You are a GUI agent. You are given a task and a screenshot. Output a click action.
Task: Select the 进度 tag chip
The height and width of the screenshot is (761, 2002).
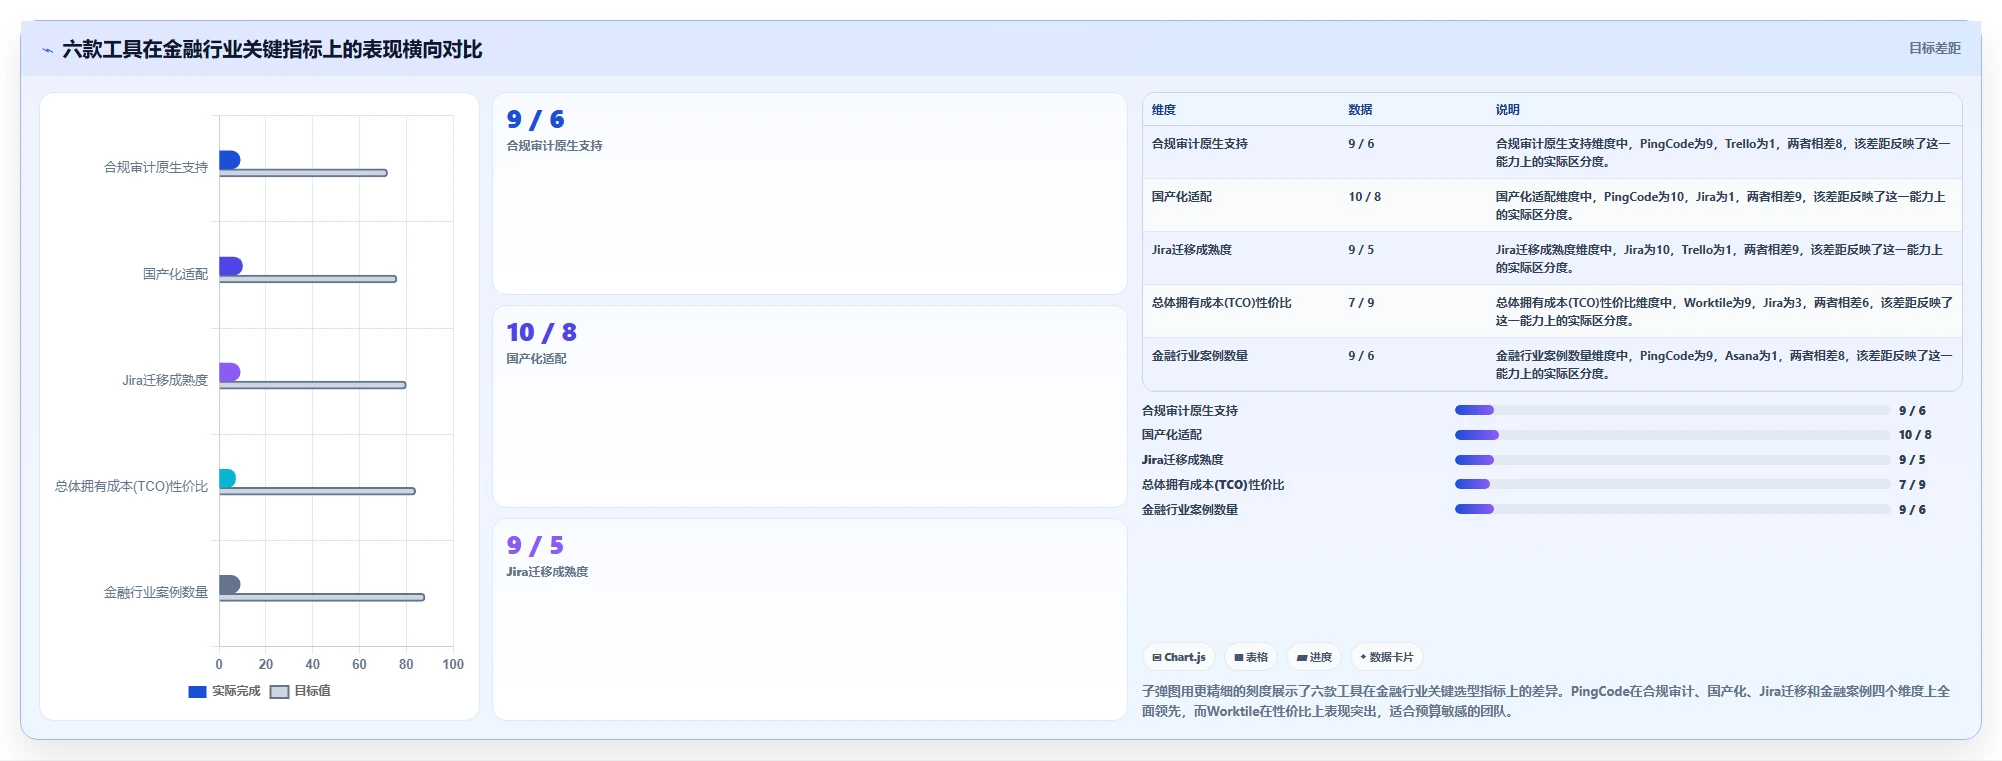(1314, 657)
